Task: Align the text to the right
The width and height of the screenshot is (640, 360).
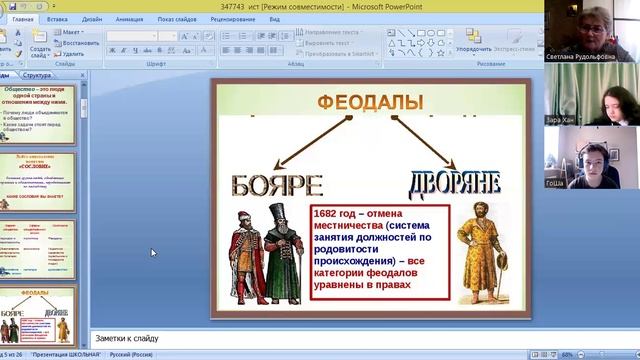Action: point(249,50)
